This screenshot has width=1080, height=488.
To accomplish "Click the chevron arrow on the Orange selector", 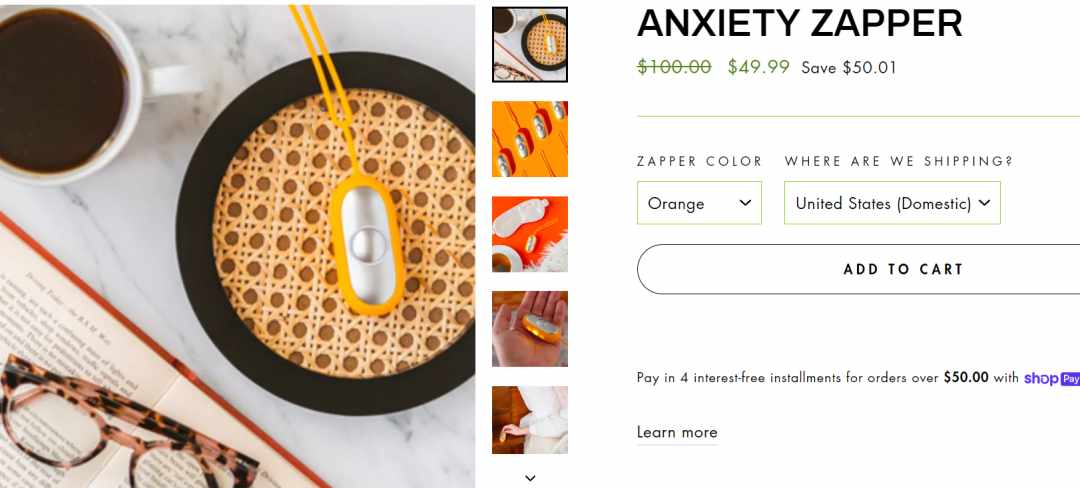I will [x=745, y=202].
